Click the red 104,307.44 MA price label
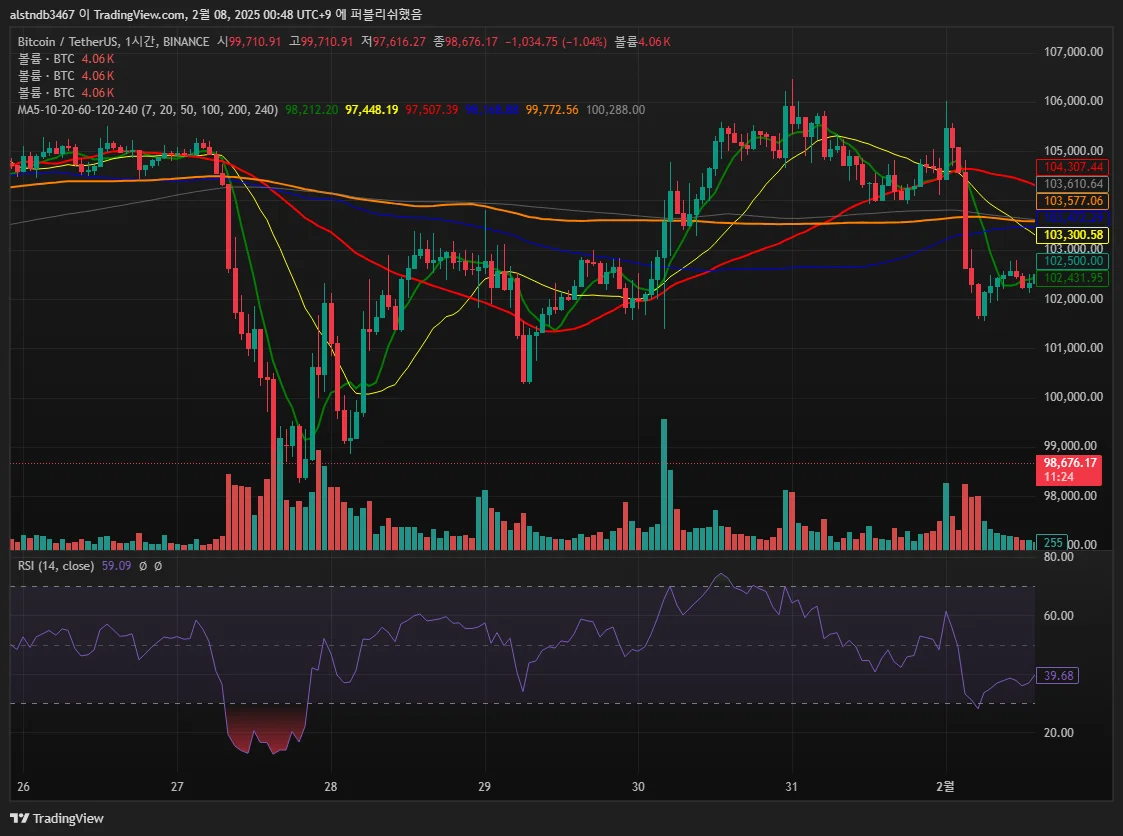This screenshot has height=836, width=1123. click(1072, 167)
